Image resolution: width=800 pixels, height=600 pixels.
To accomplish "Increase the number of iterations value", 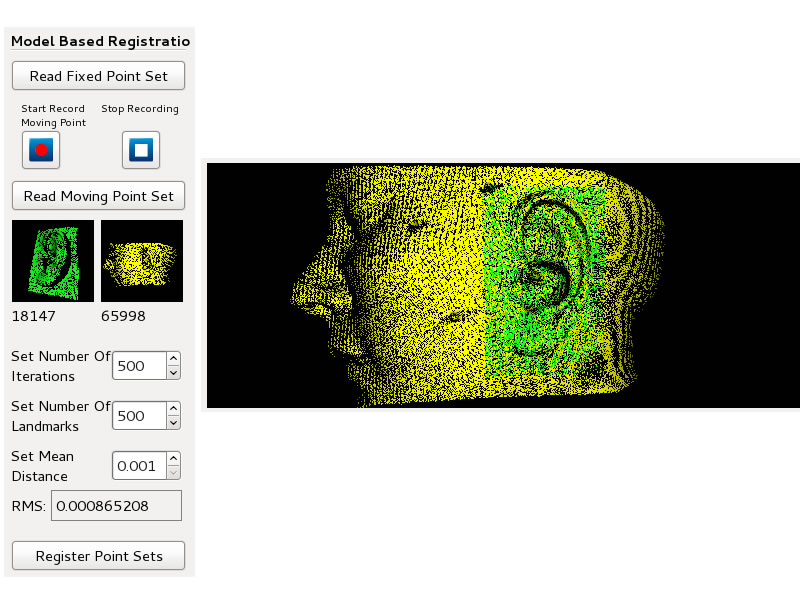I will [x=173, y=359].
